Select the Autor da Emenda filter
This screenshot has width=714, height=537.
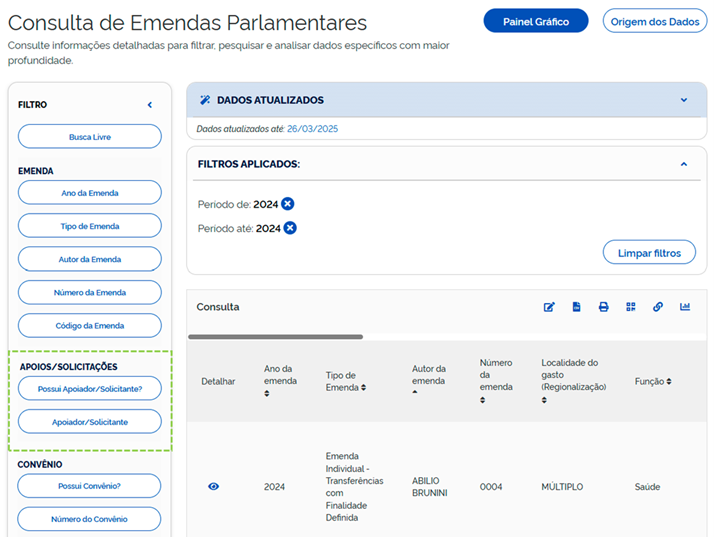click(90, 259)
